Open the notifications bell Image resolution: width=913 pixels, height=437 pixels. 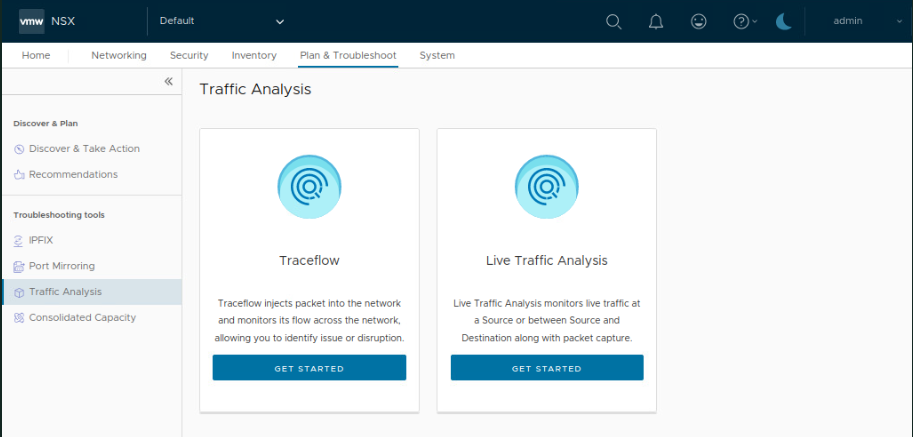tap(656, 21)
